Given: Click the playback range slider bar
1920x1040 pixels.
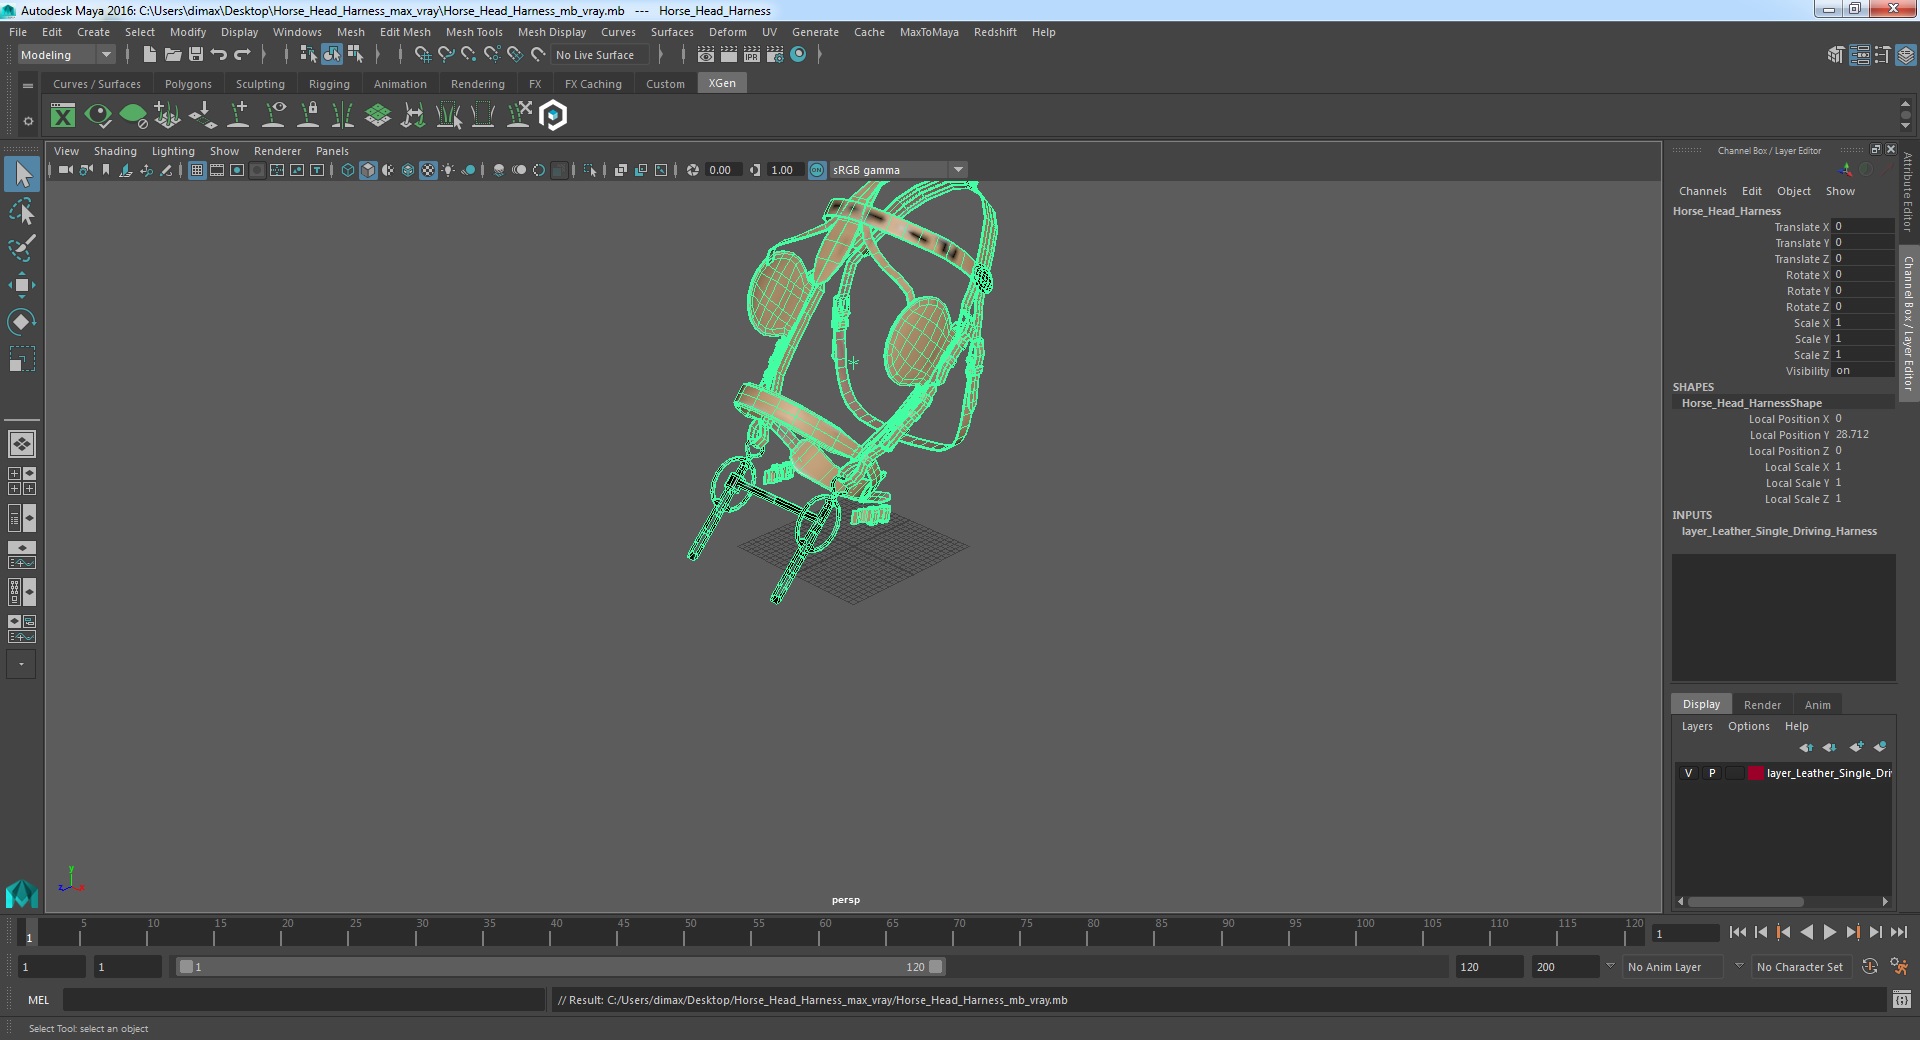Looking at the screenshot, I should click(x=560, y=967).
